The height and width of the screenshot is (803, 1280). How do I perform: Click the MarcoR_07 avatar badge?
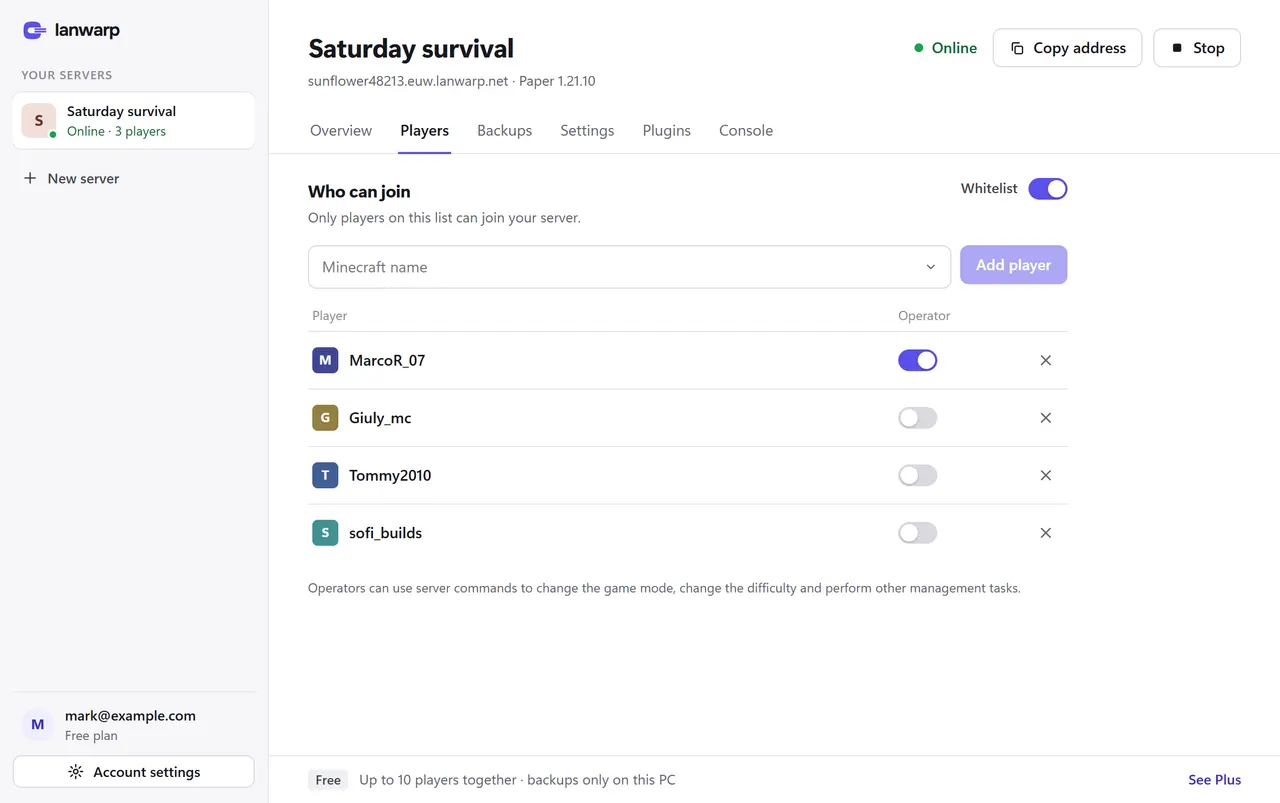pos(325,360)
